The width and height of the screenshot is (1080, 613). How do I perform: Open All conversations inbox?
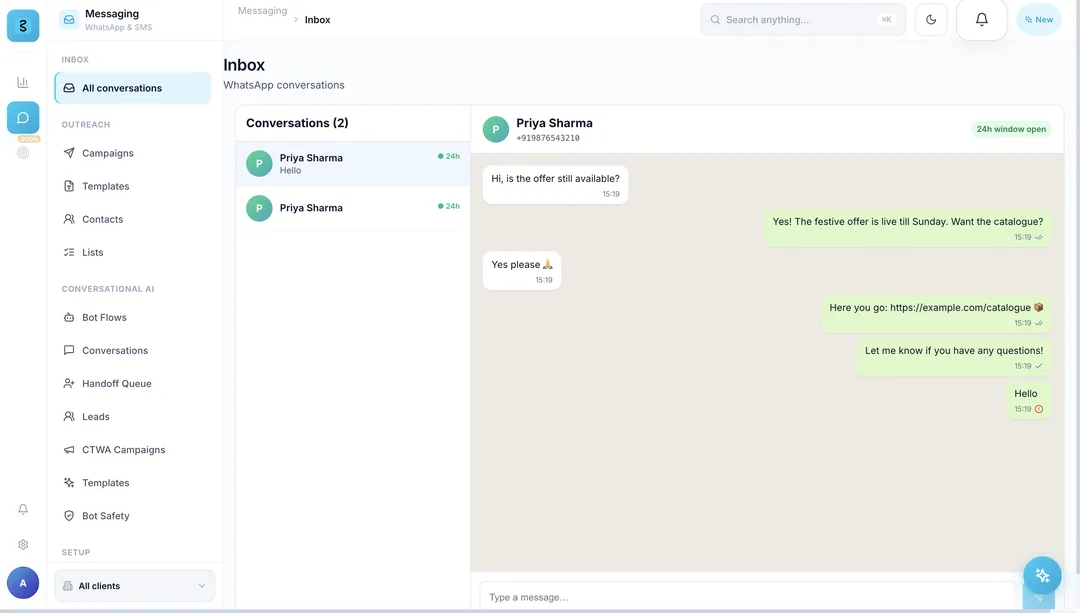(x=133, y=88)
